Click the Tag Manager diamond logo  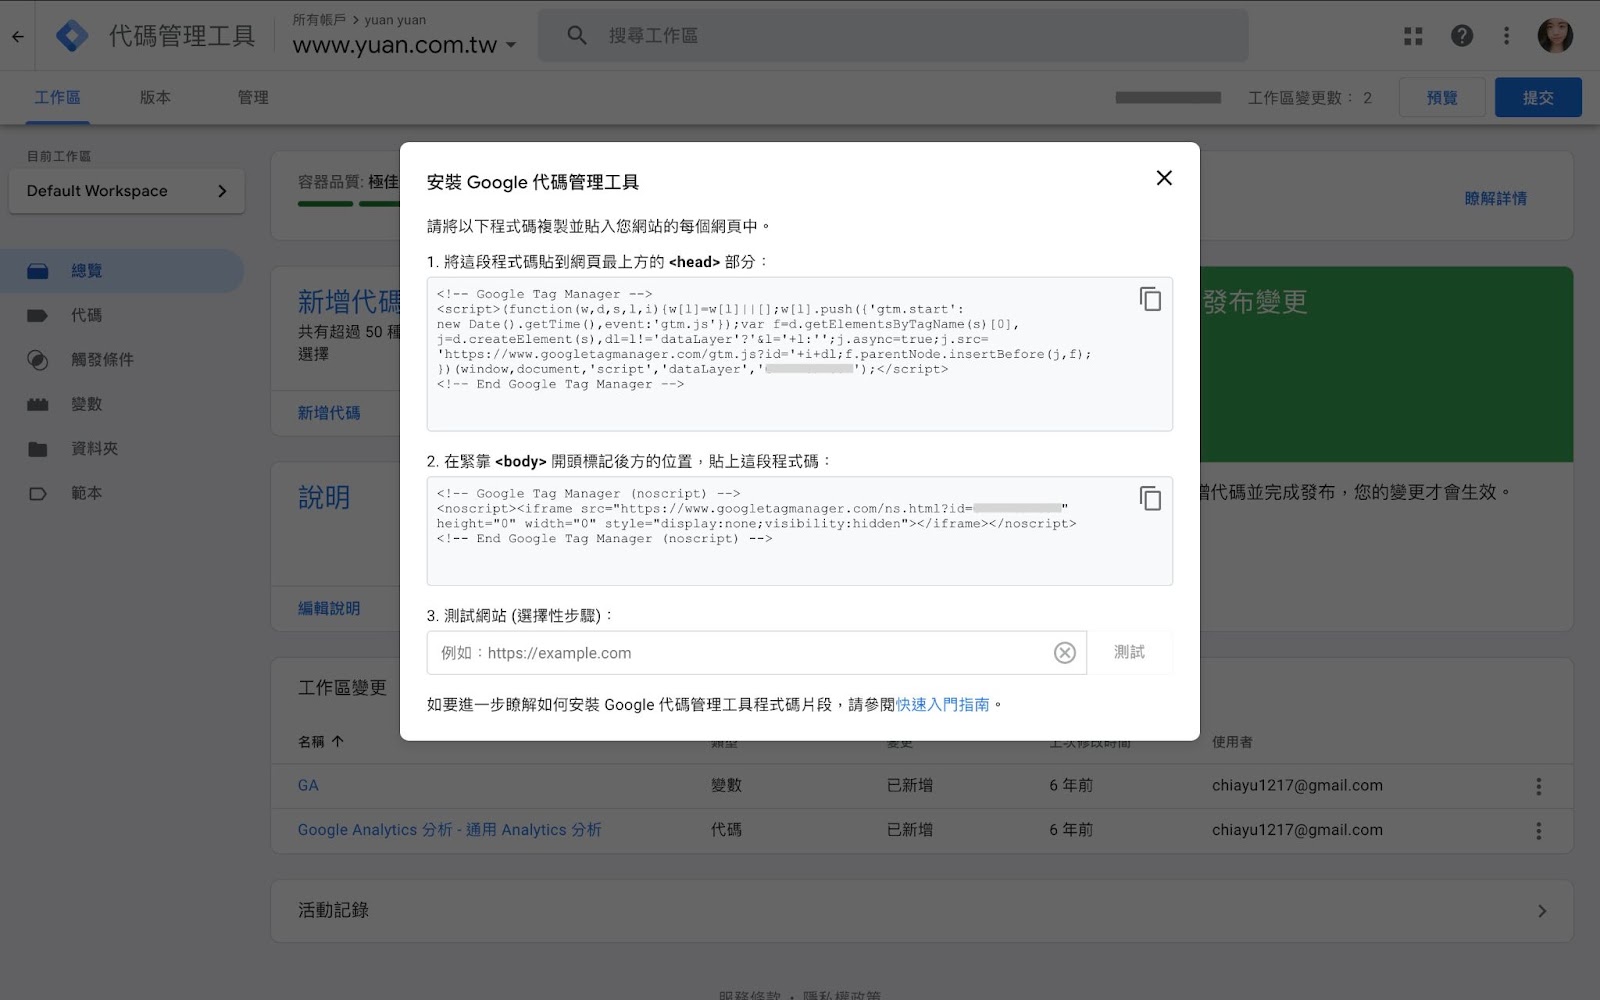click(x=71, y=36)
